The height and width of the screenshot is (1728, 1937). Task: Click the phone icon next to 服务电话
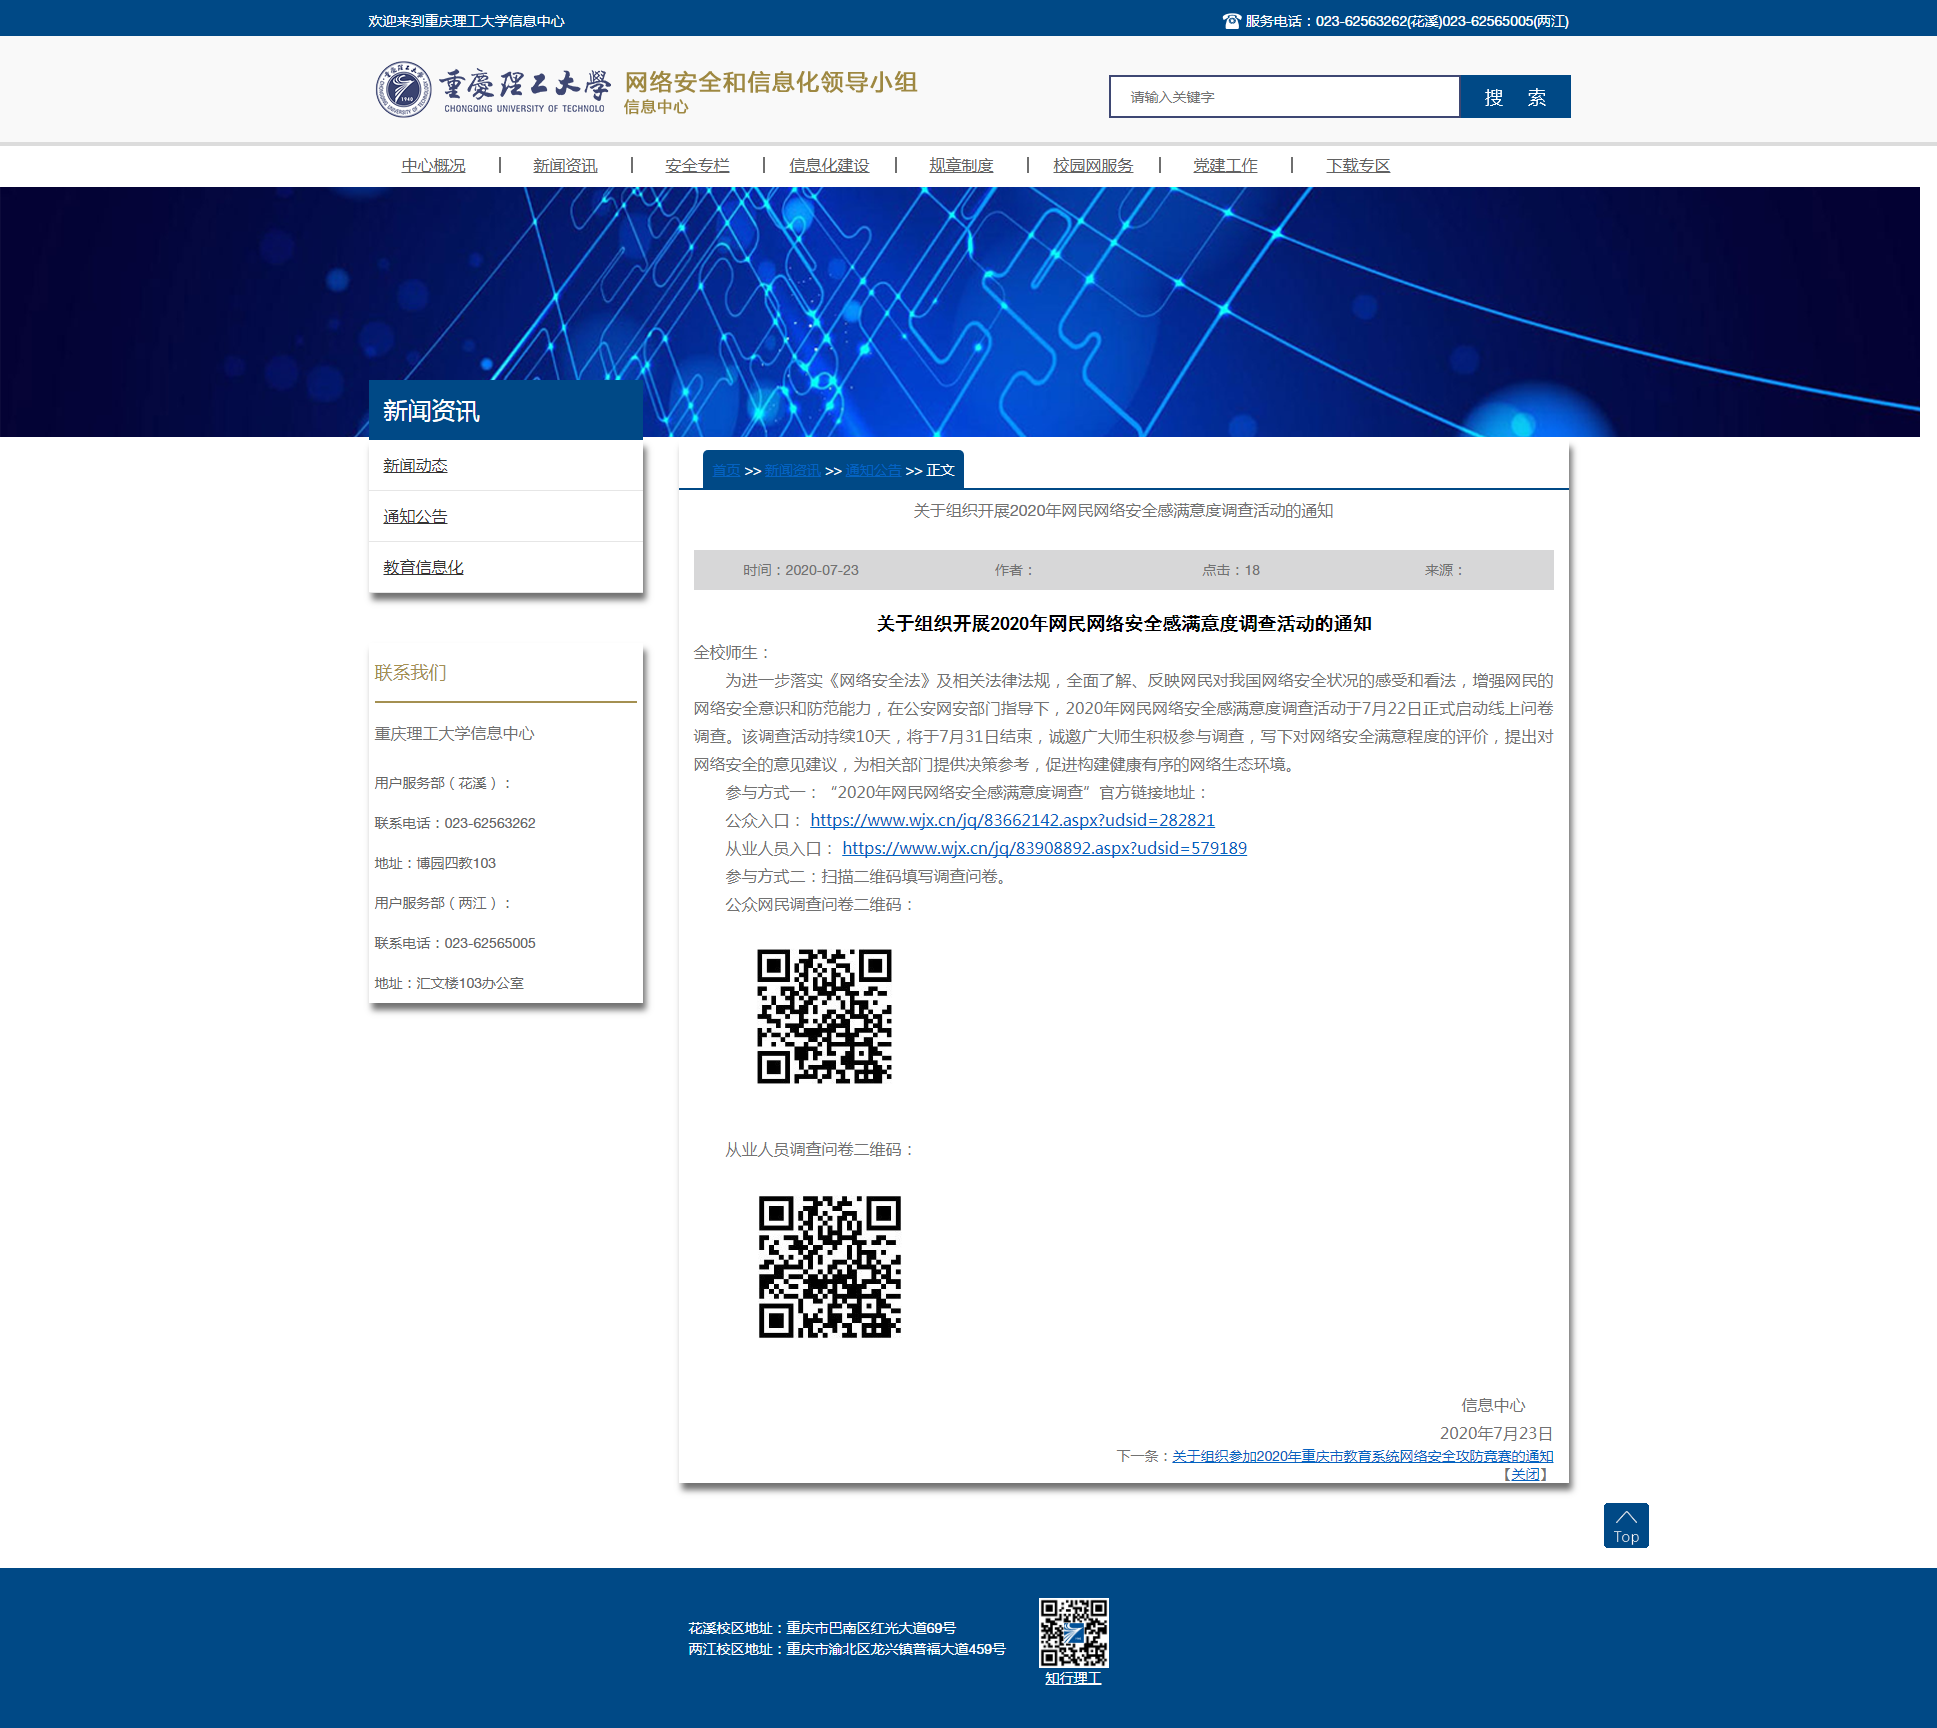coord(1231,21)
